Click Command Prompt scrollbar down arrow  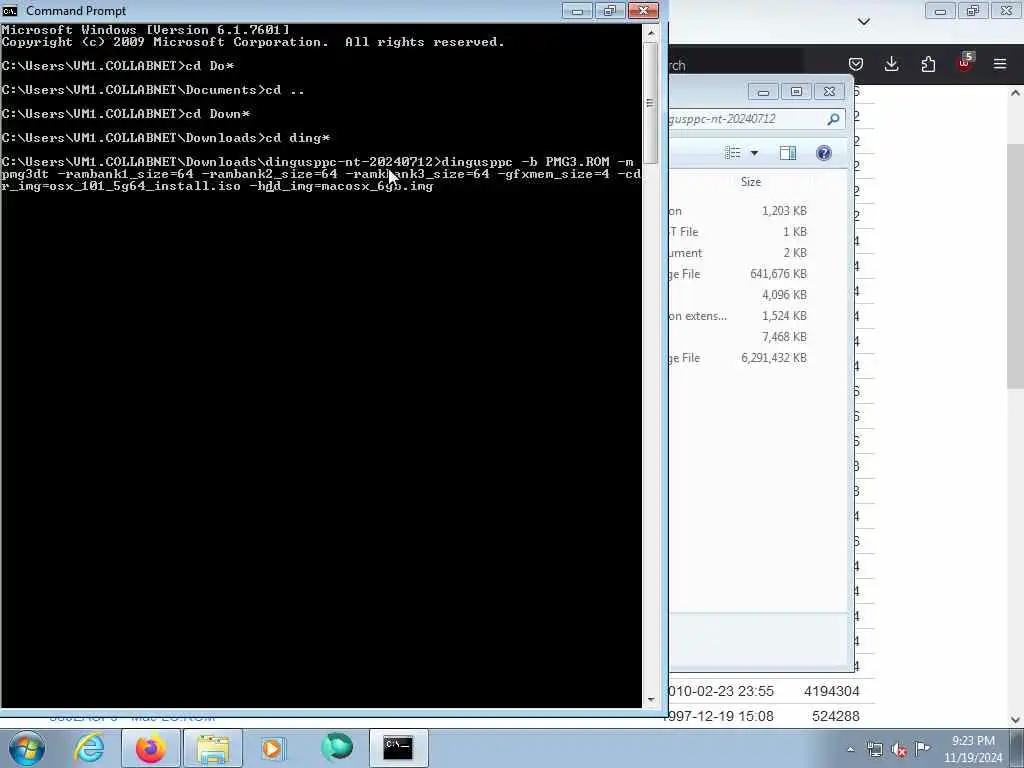tap(650, 699)
